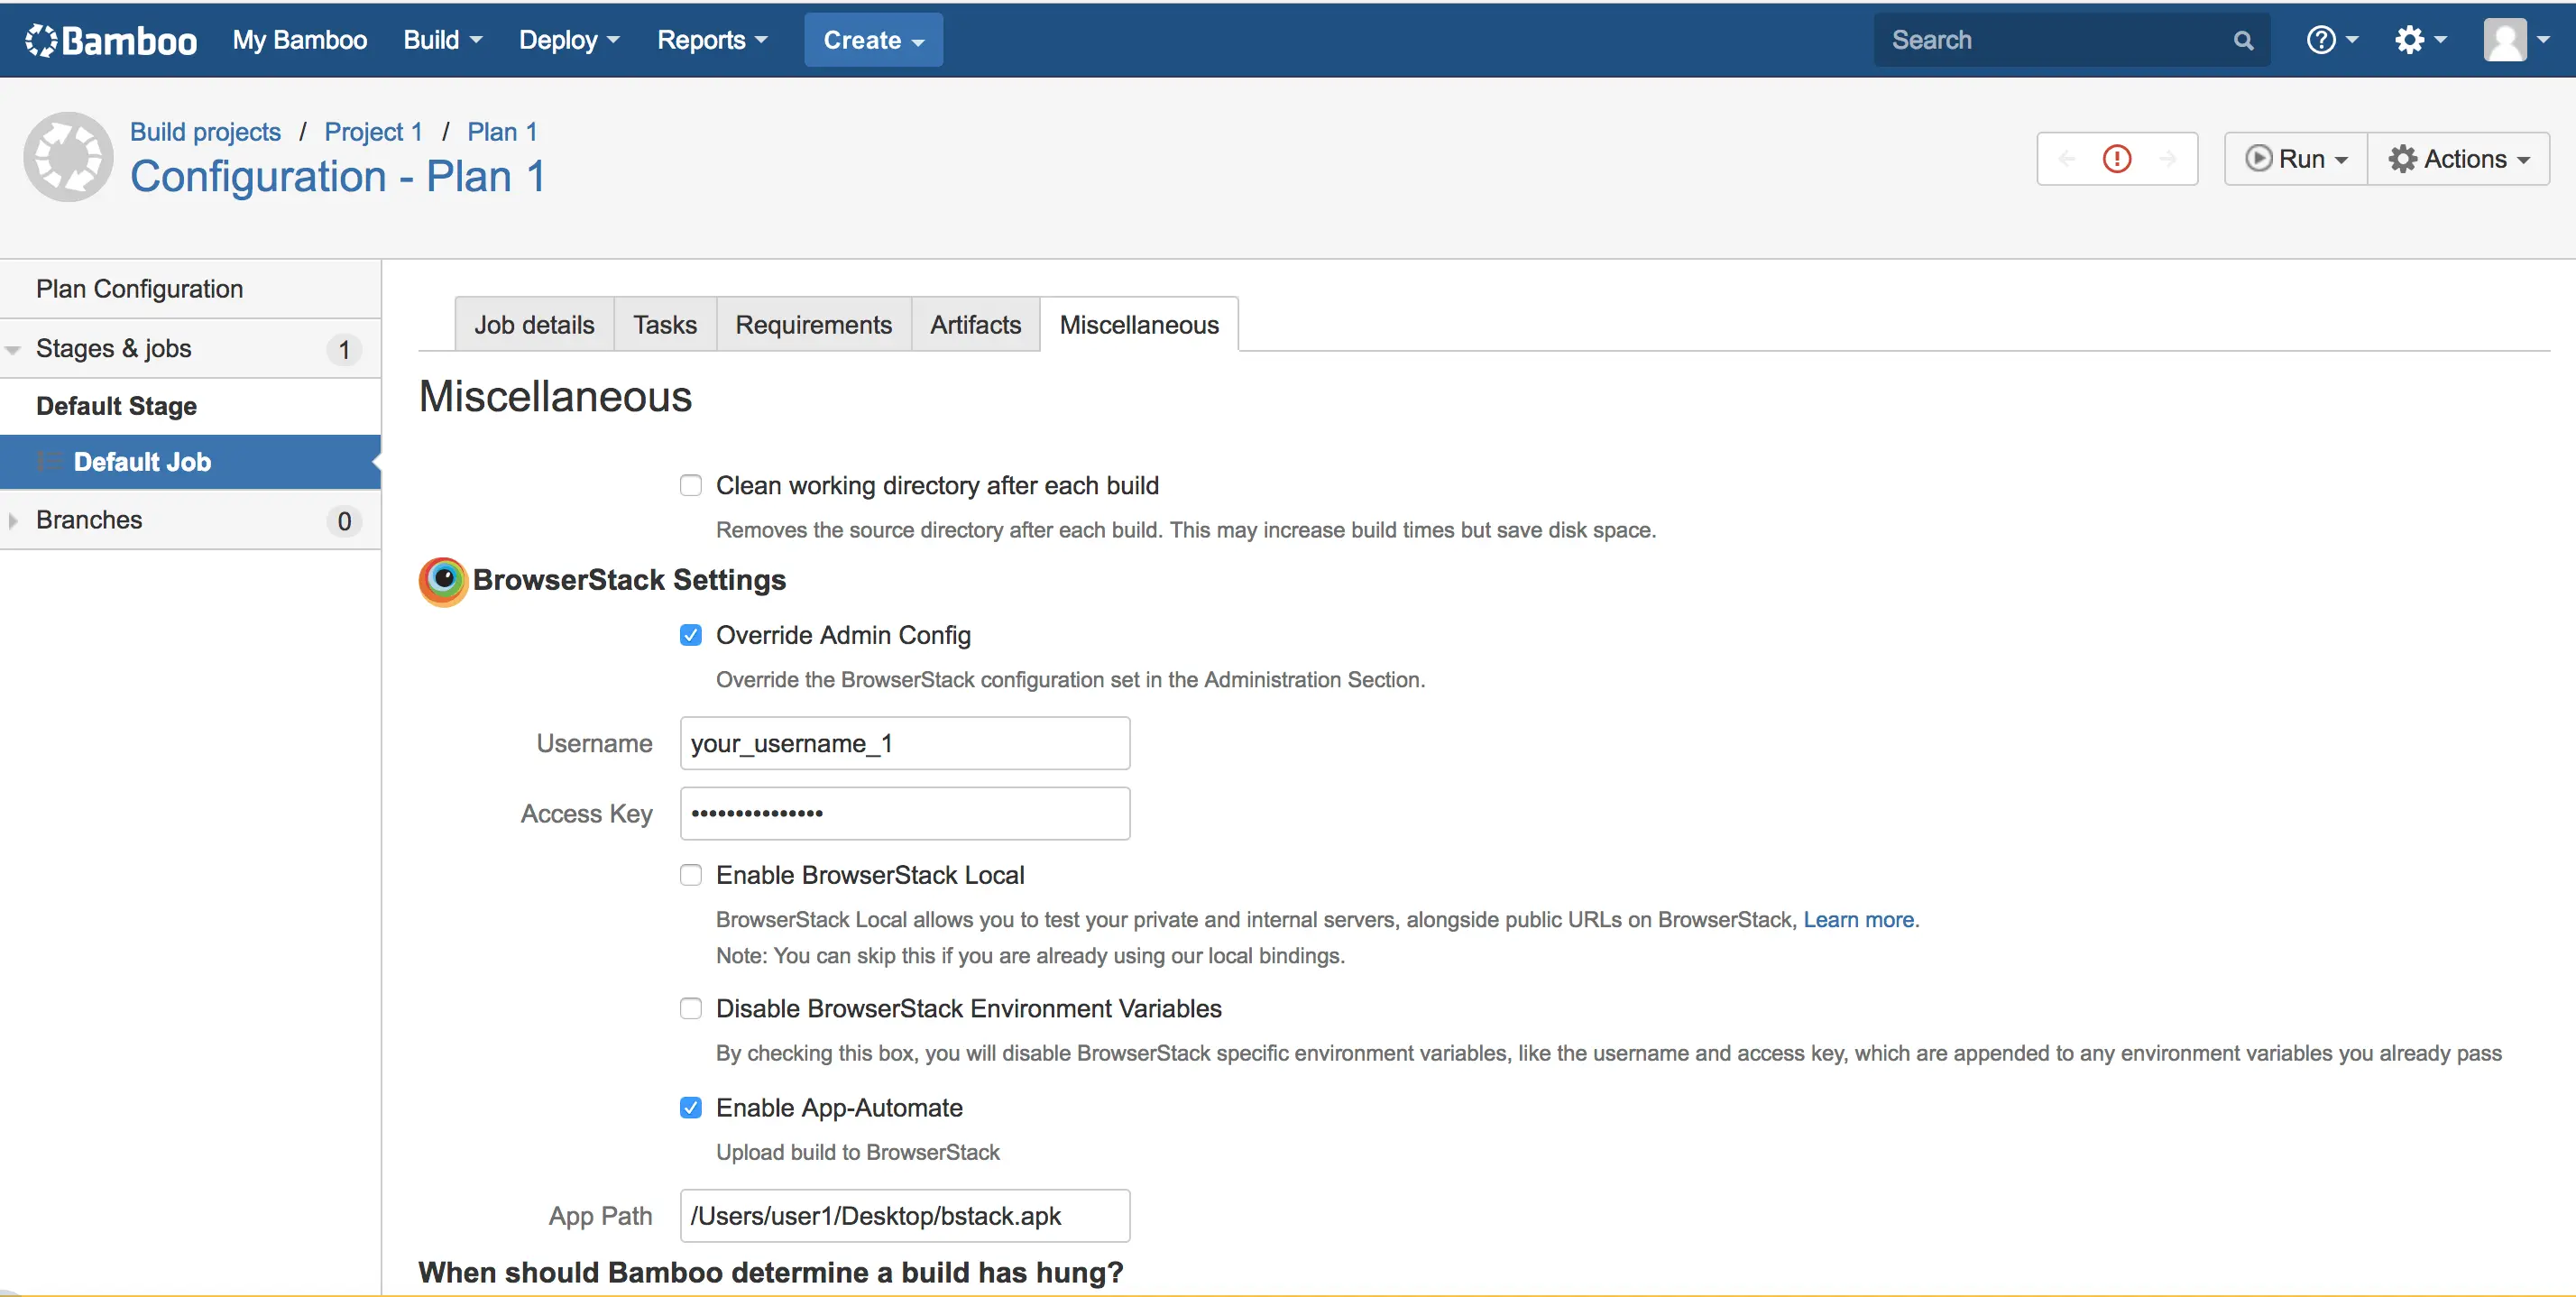This screenshot has height=1297, width=2576.
Task: Check Enable BrowserStack Local option
Action: tap(691, 876)
